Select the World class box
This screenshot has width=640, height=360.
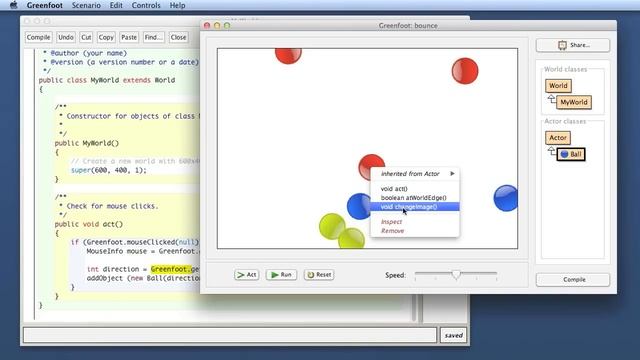558,86
